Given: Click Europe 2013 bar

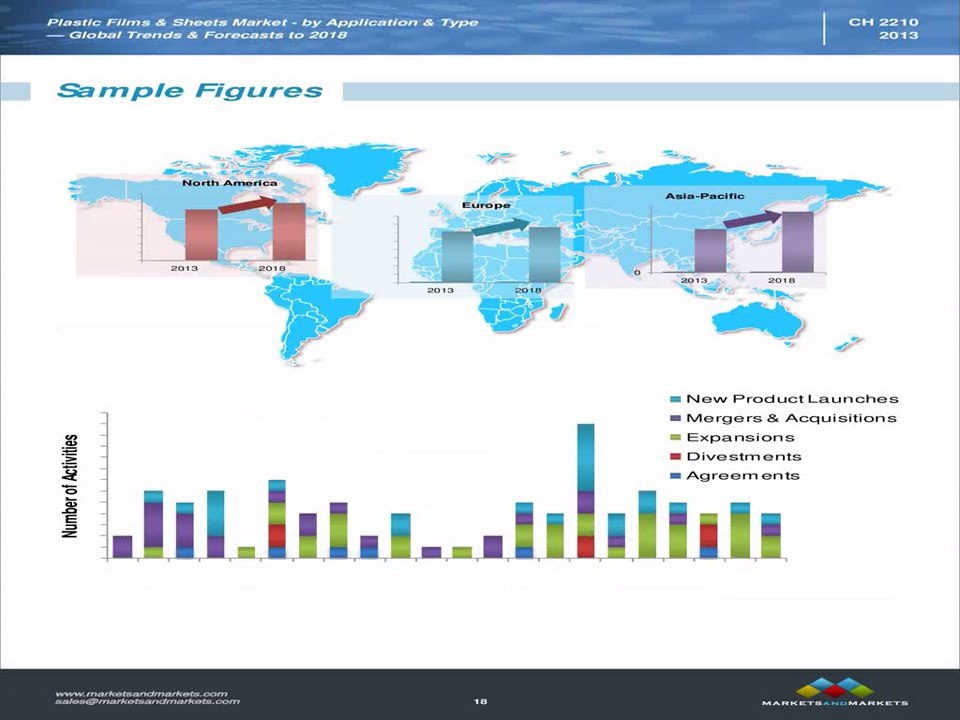Looking at the screenshot, I should 457,257.
